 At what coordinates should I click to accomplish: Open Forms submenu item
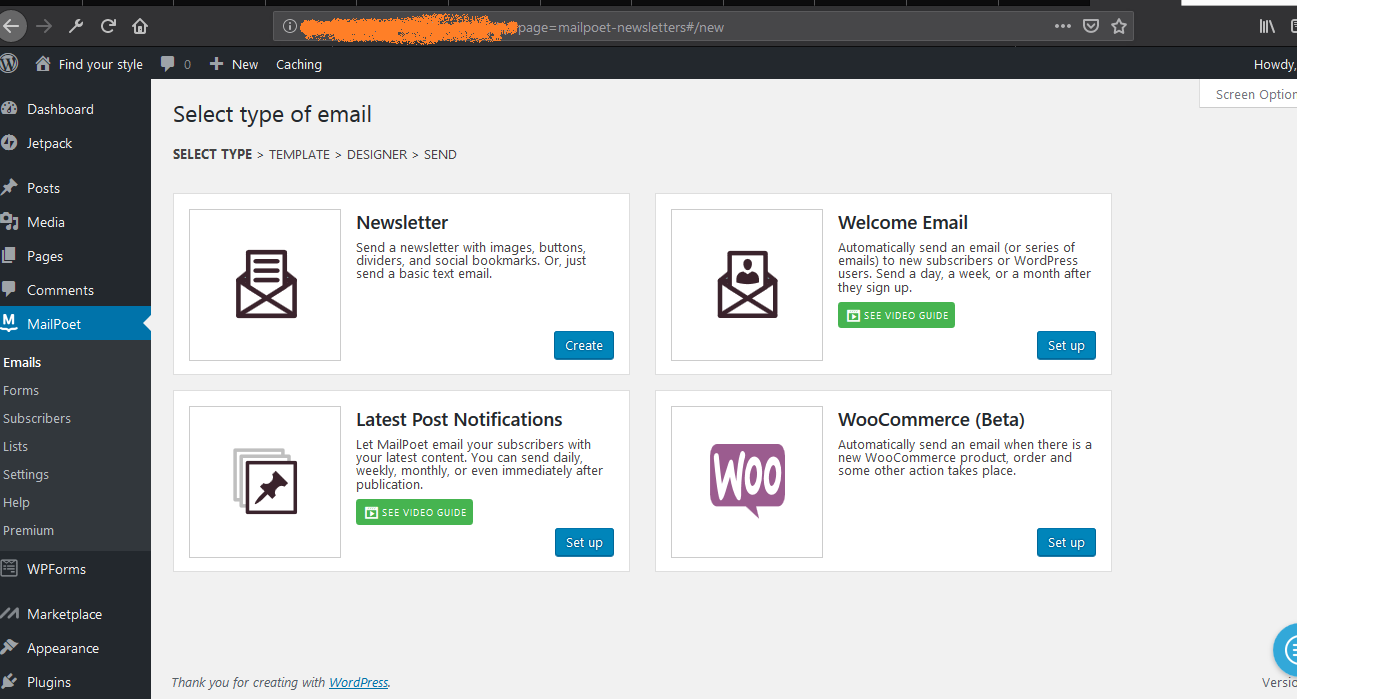tap(21, 390)
